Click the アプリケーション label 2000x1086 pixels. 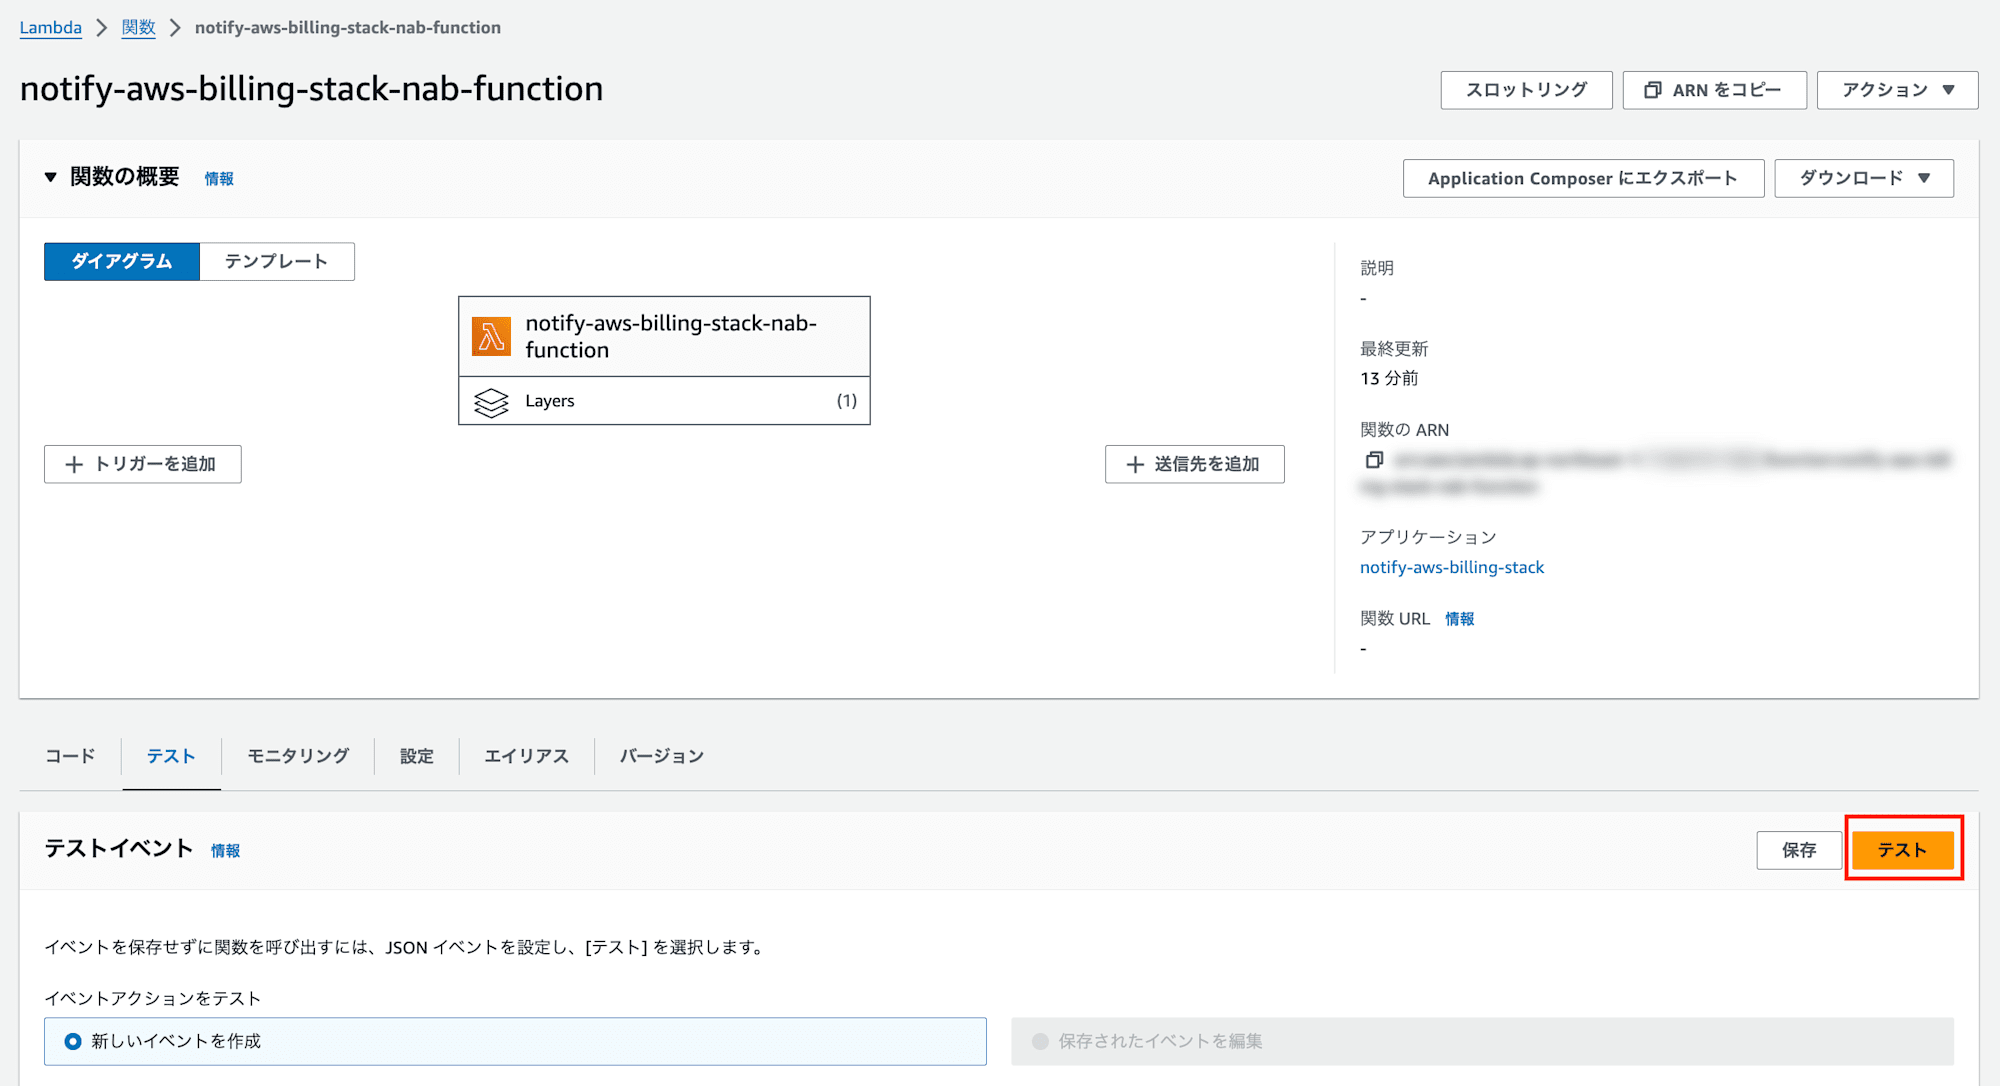[x=1428, y=537]
